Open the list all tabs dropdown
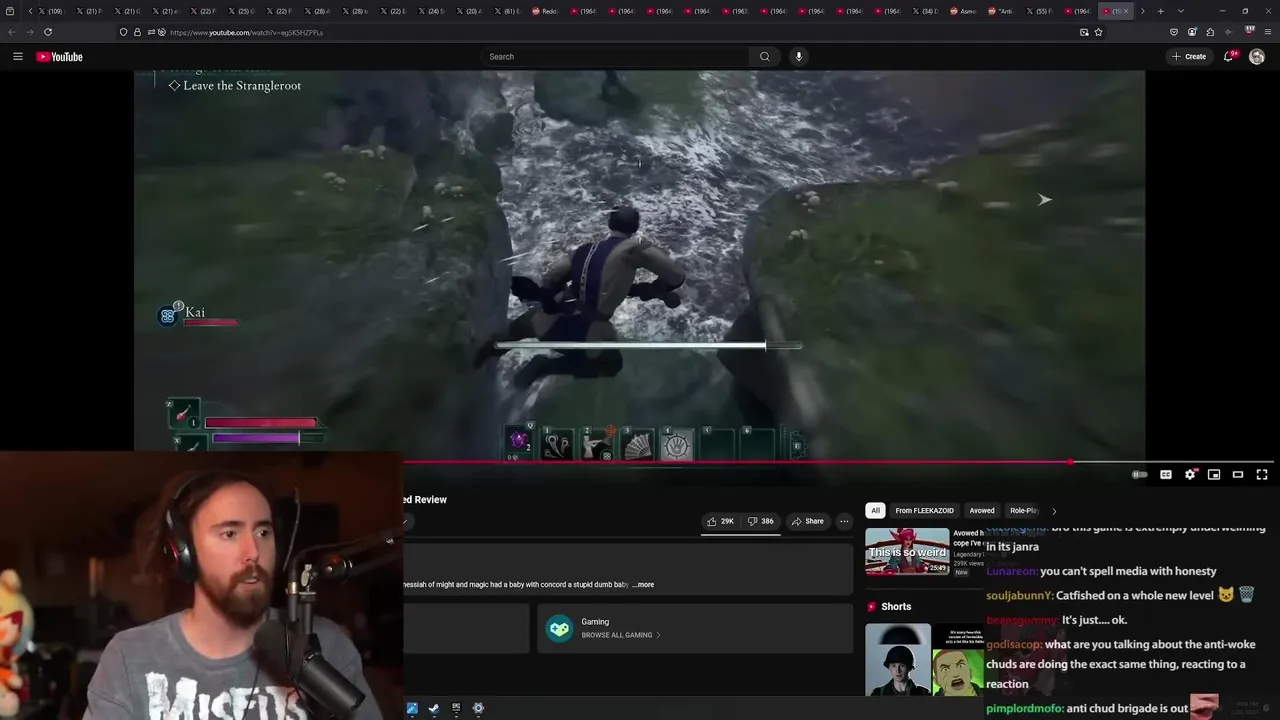 point(1181,11)
